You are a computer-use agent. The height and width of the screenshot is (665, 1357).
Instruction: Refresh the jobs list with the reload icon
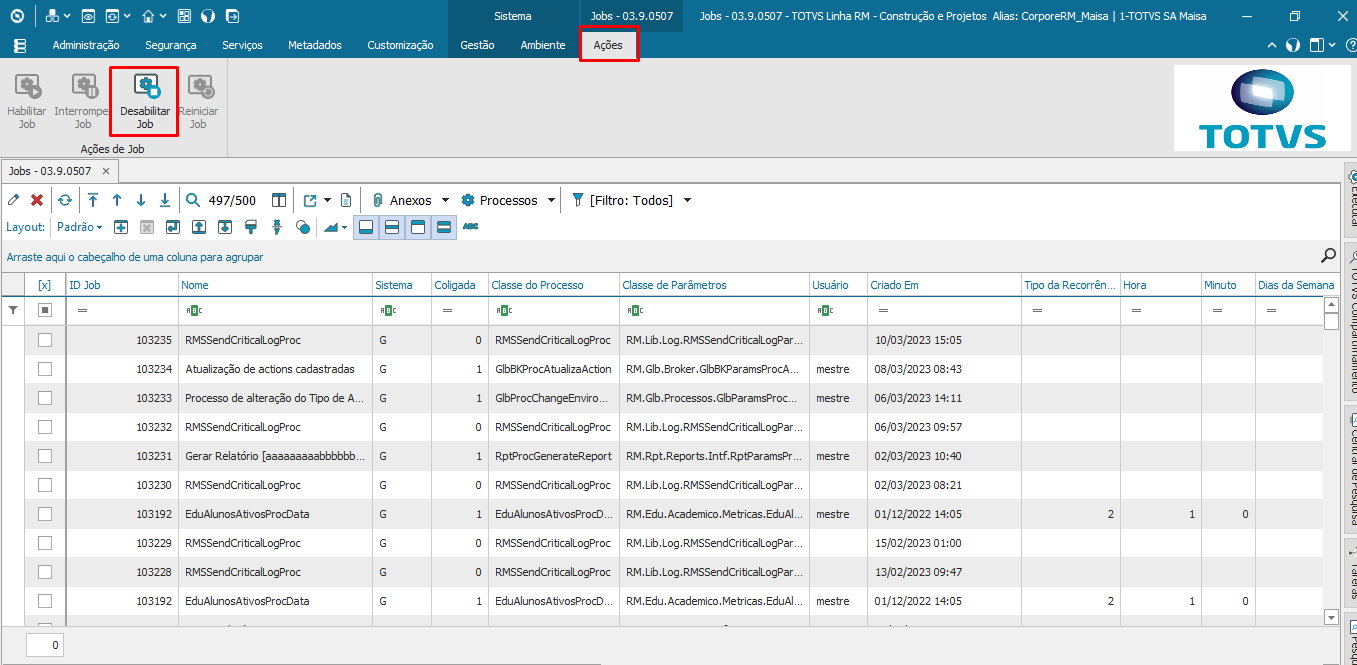click(65, 200)
